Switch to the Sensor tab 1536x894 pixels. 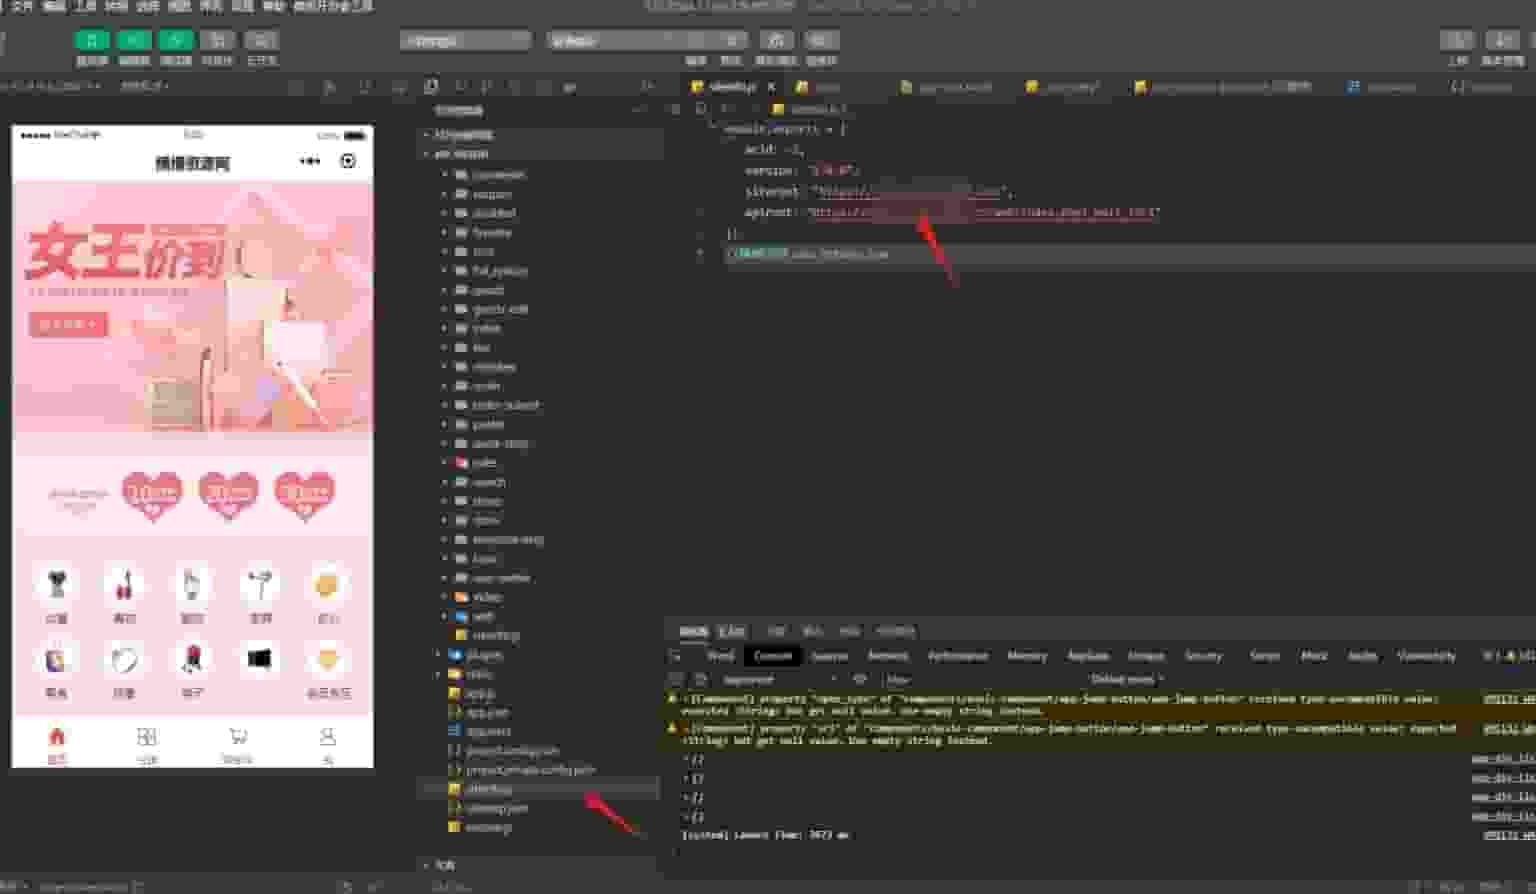(1264, 656)
